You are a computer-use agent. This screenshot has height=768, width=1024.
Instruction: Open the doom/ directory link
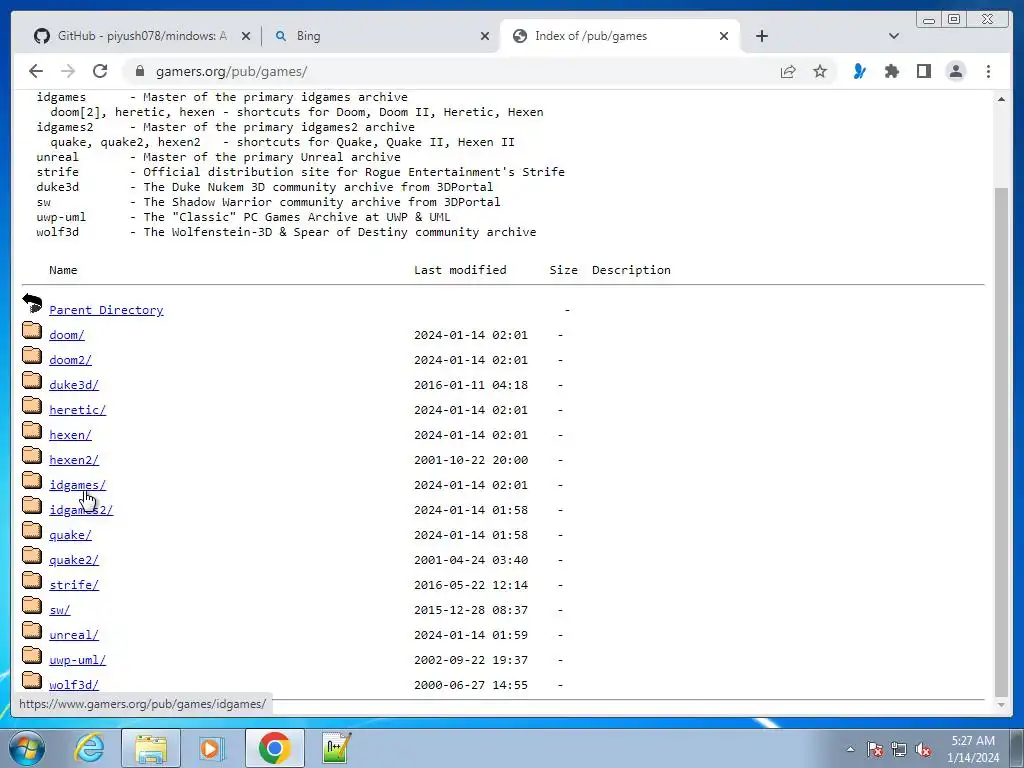[67, 335]
